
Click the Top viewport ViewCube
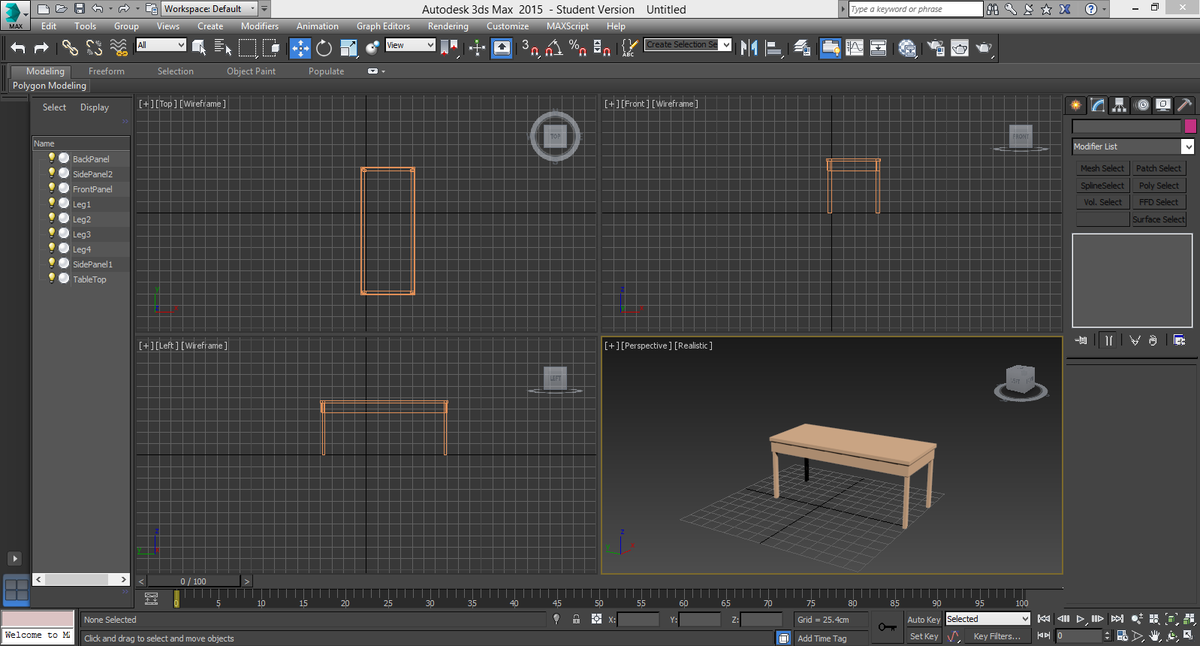555,137
